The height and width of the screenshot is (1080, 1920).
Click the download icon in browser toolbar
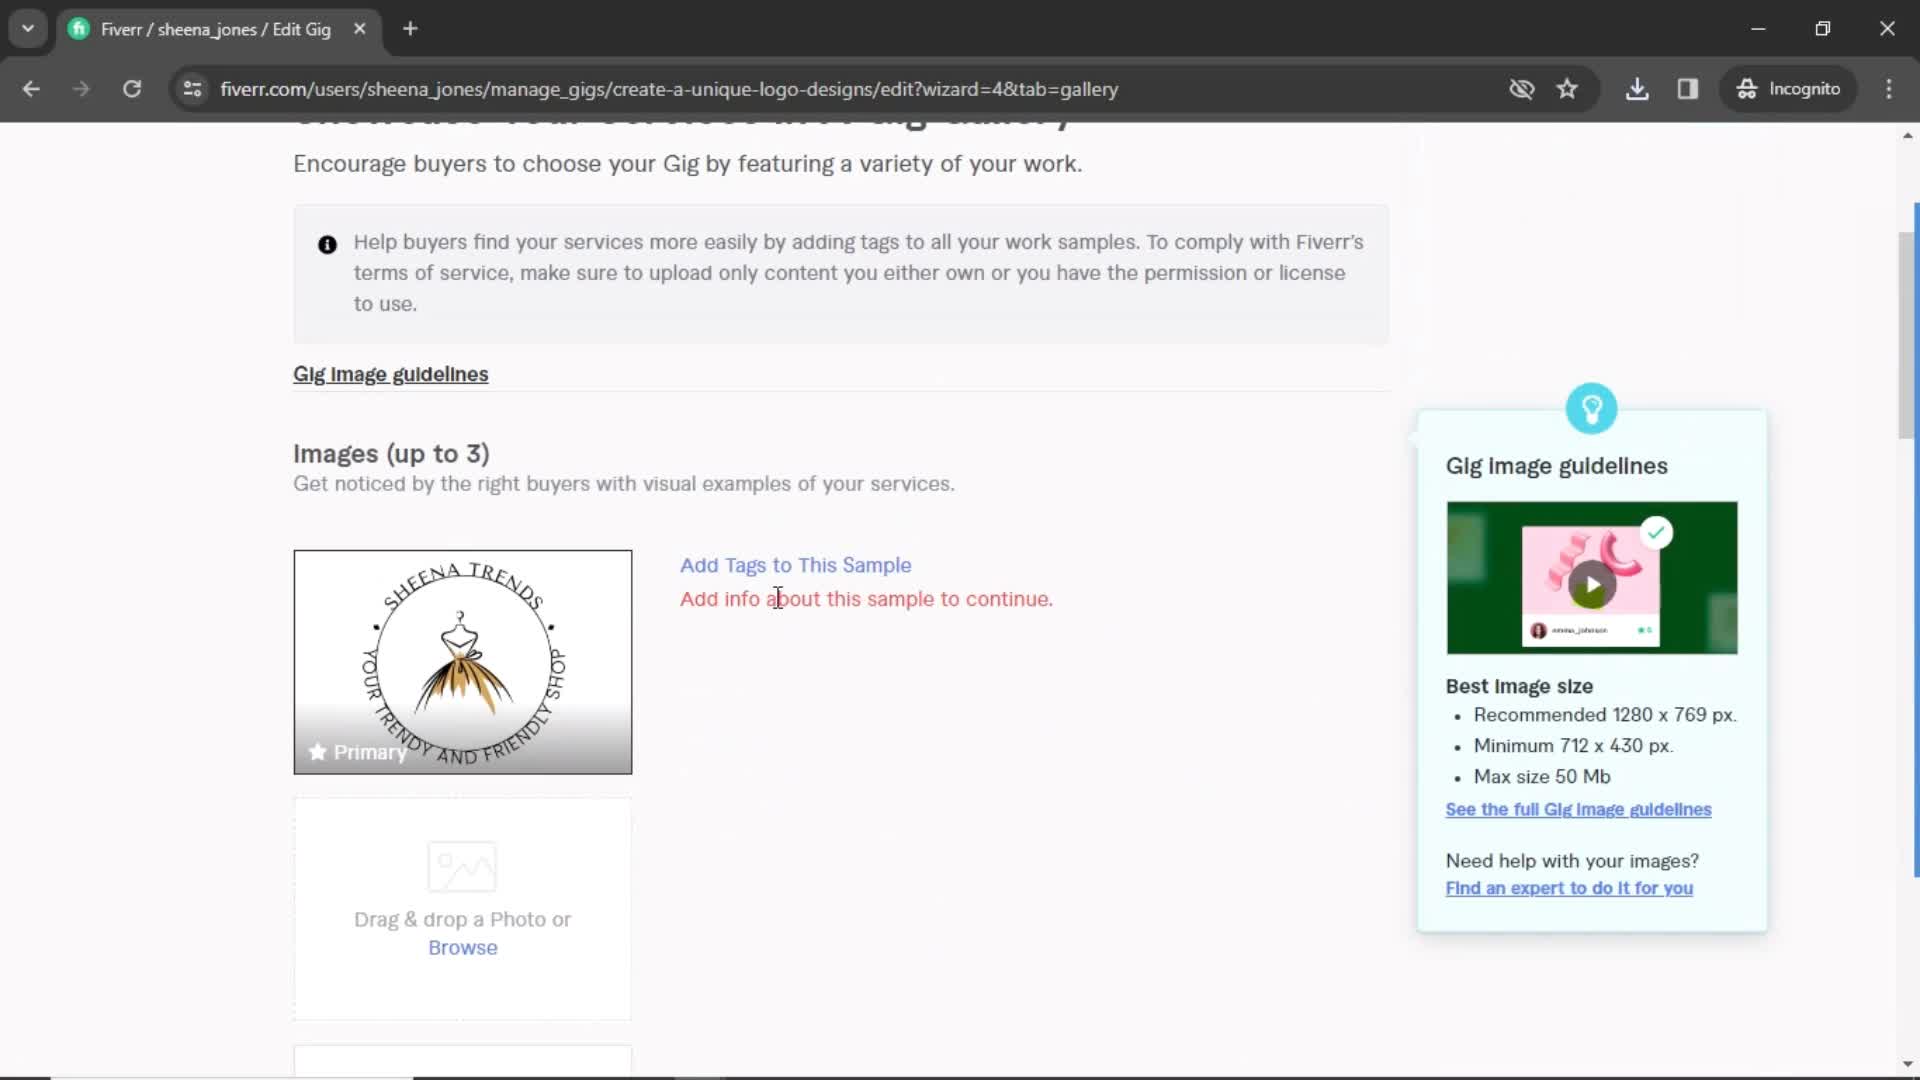point(1638,90)
